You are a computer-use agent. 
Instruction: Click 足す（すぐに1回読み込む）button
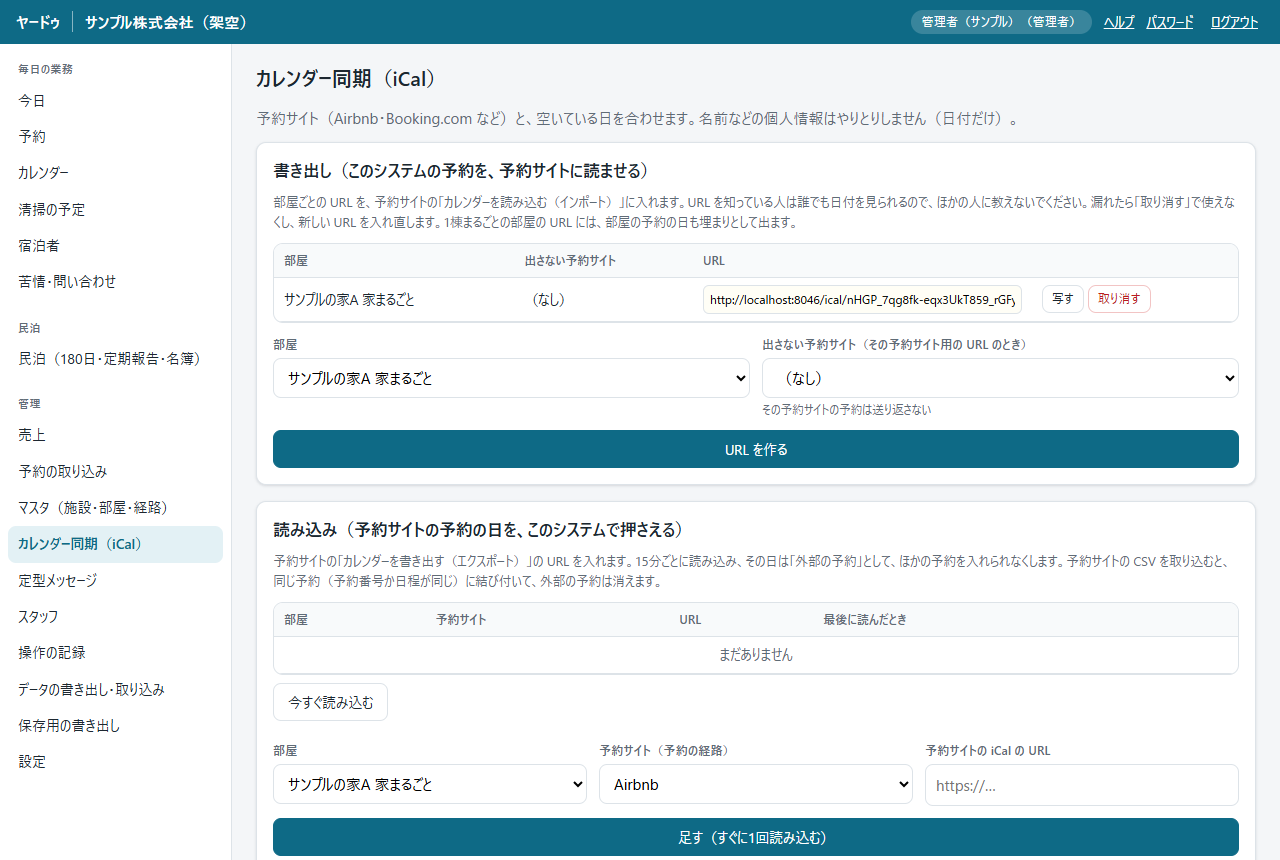coord(756,837)
